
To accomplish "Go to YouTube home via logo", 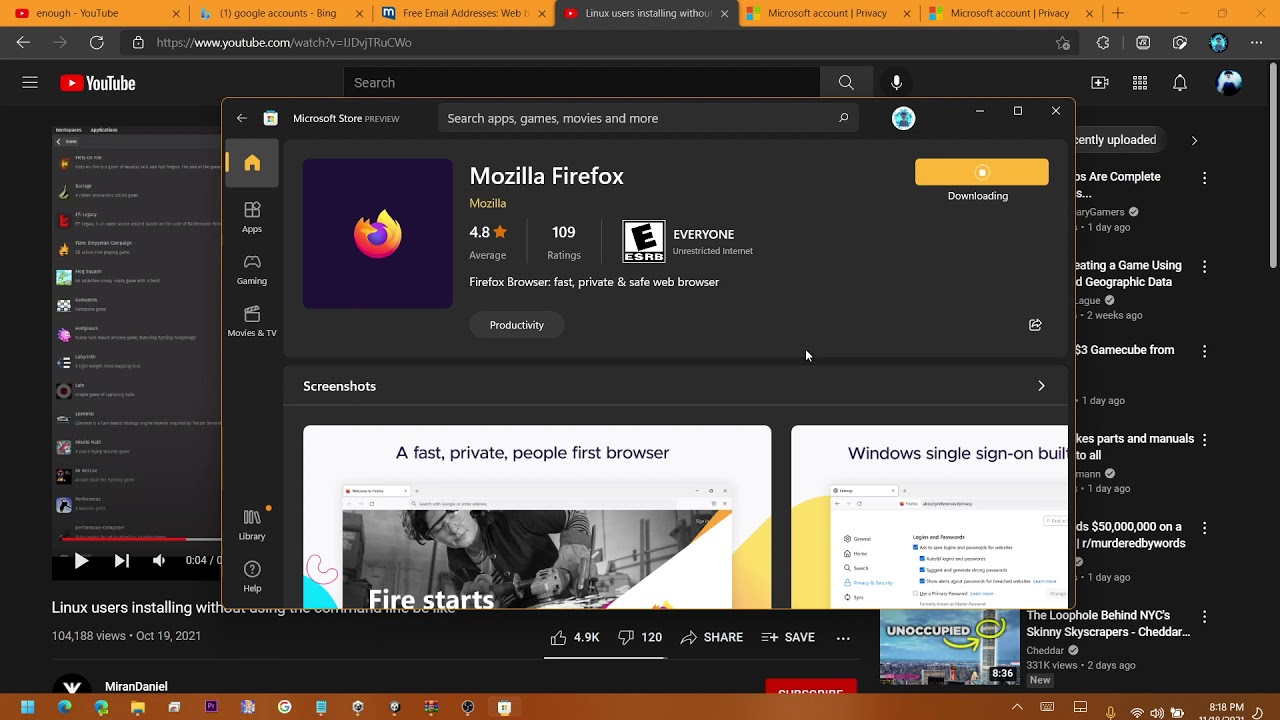I will coord(98,83).
